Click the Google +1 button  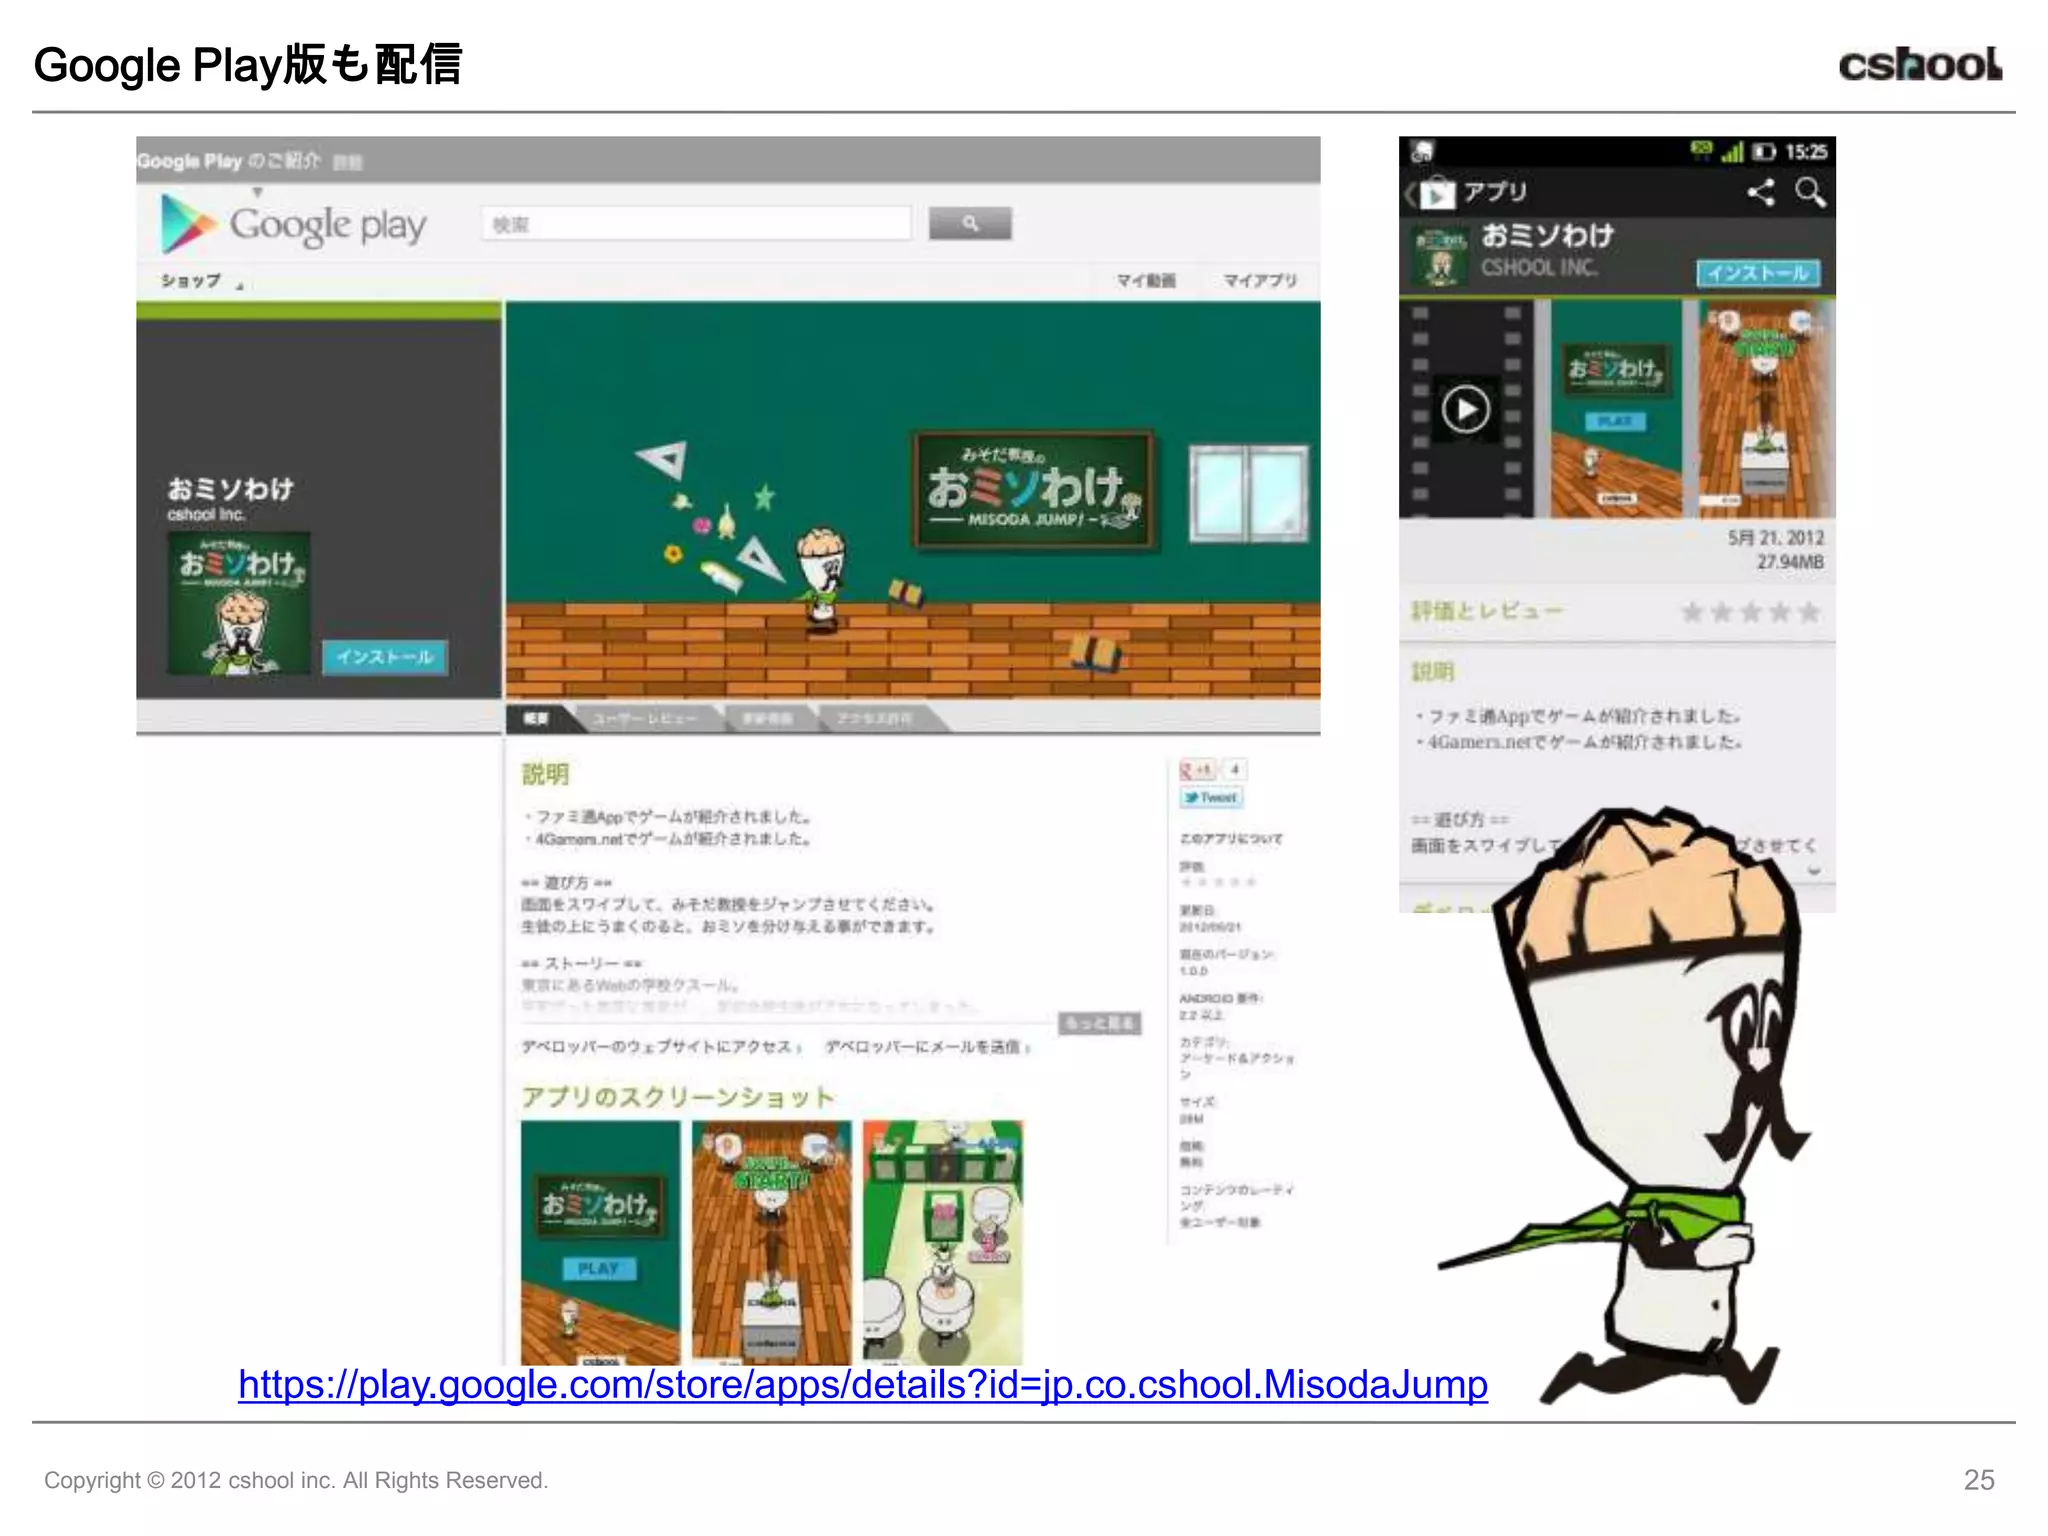pos(1197,769)
